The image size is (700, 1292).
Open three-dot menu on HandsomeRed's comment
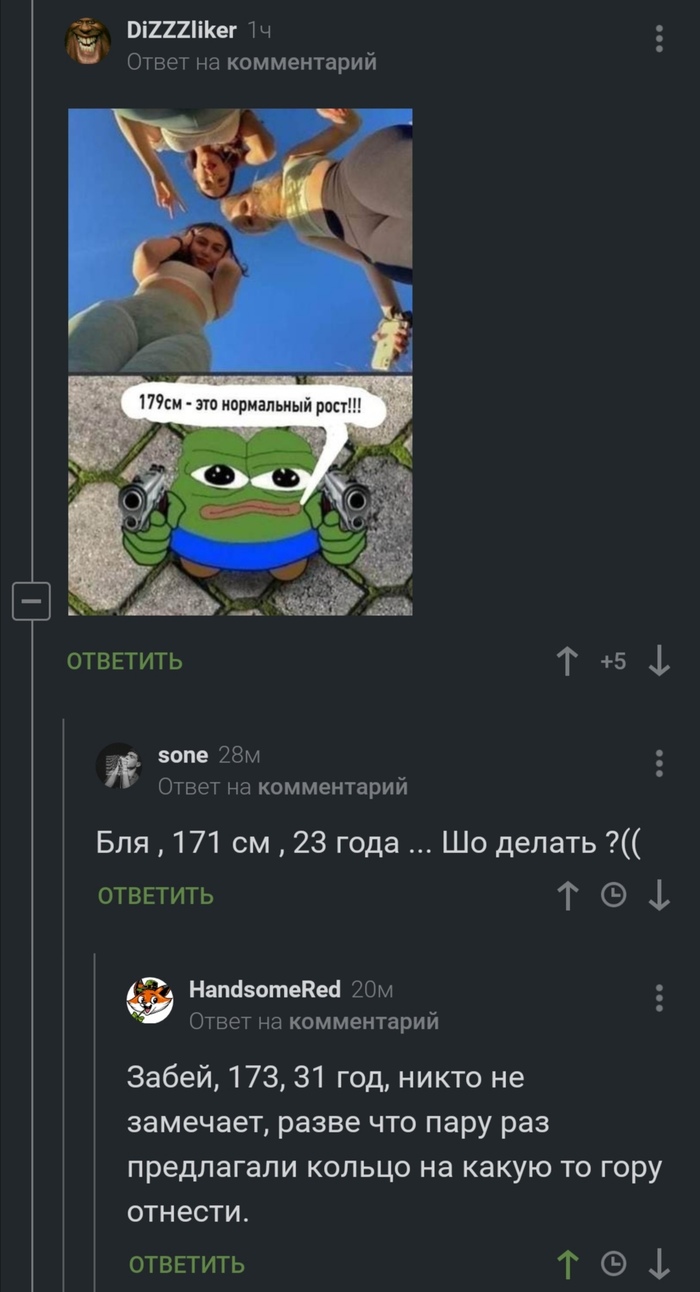(x=659, y=998)
